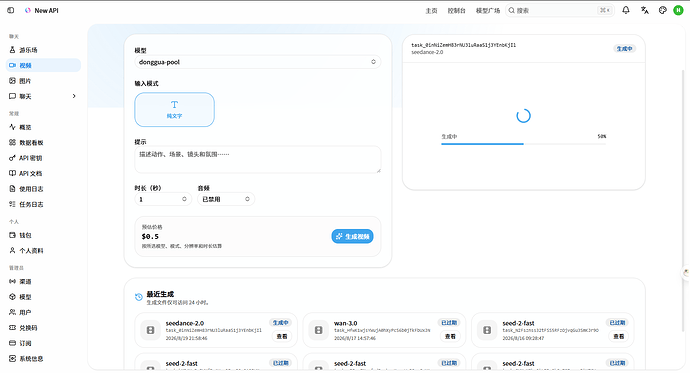This screenshot has height=373, width=690.
Task: Go to 主页 in the top navigation
Action: (x=431, y=11)
